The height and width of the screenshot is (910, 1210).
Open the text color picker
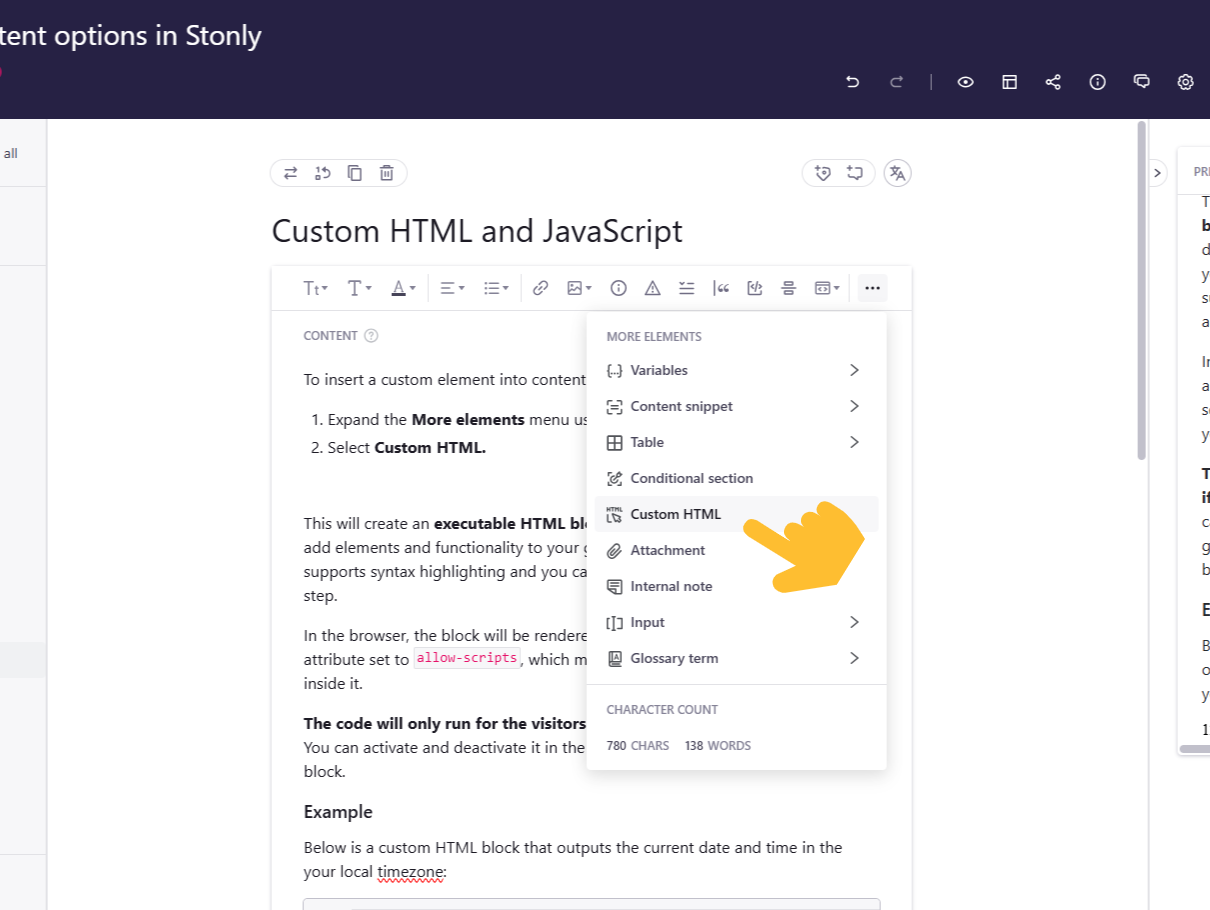[x=402, y=288]
